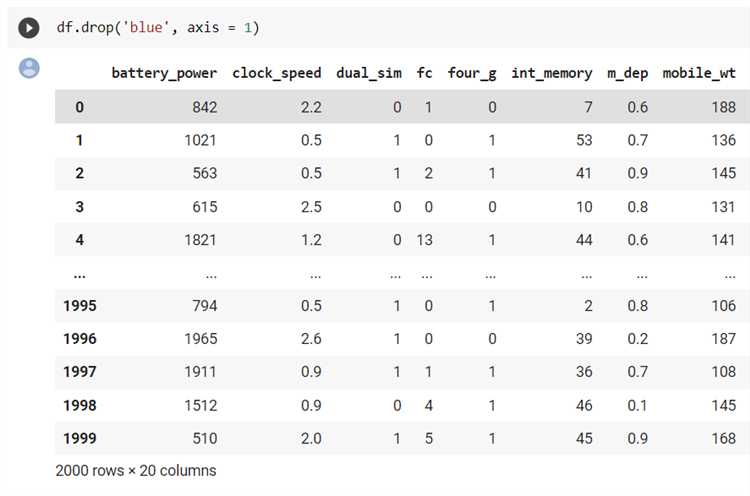The image size is (750, 496).
Task: Select row index 0
Action: click(79, 107)
